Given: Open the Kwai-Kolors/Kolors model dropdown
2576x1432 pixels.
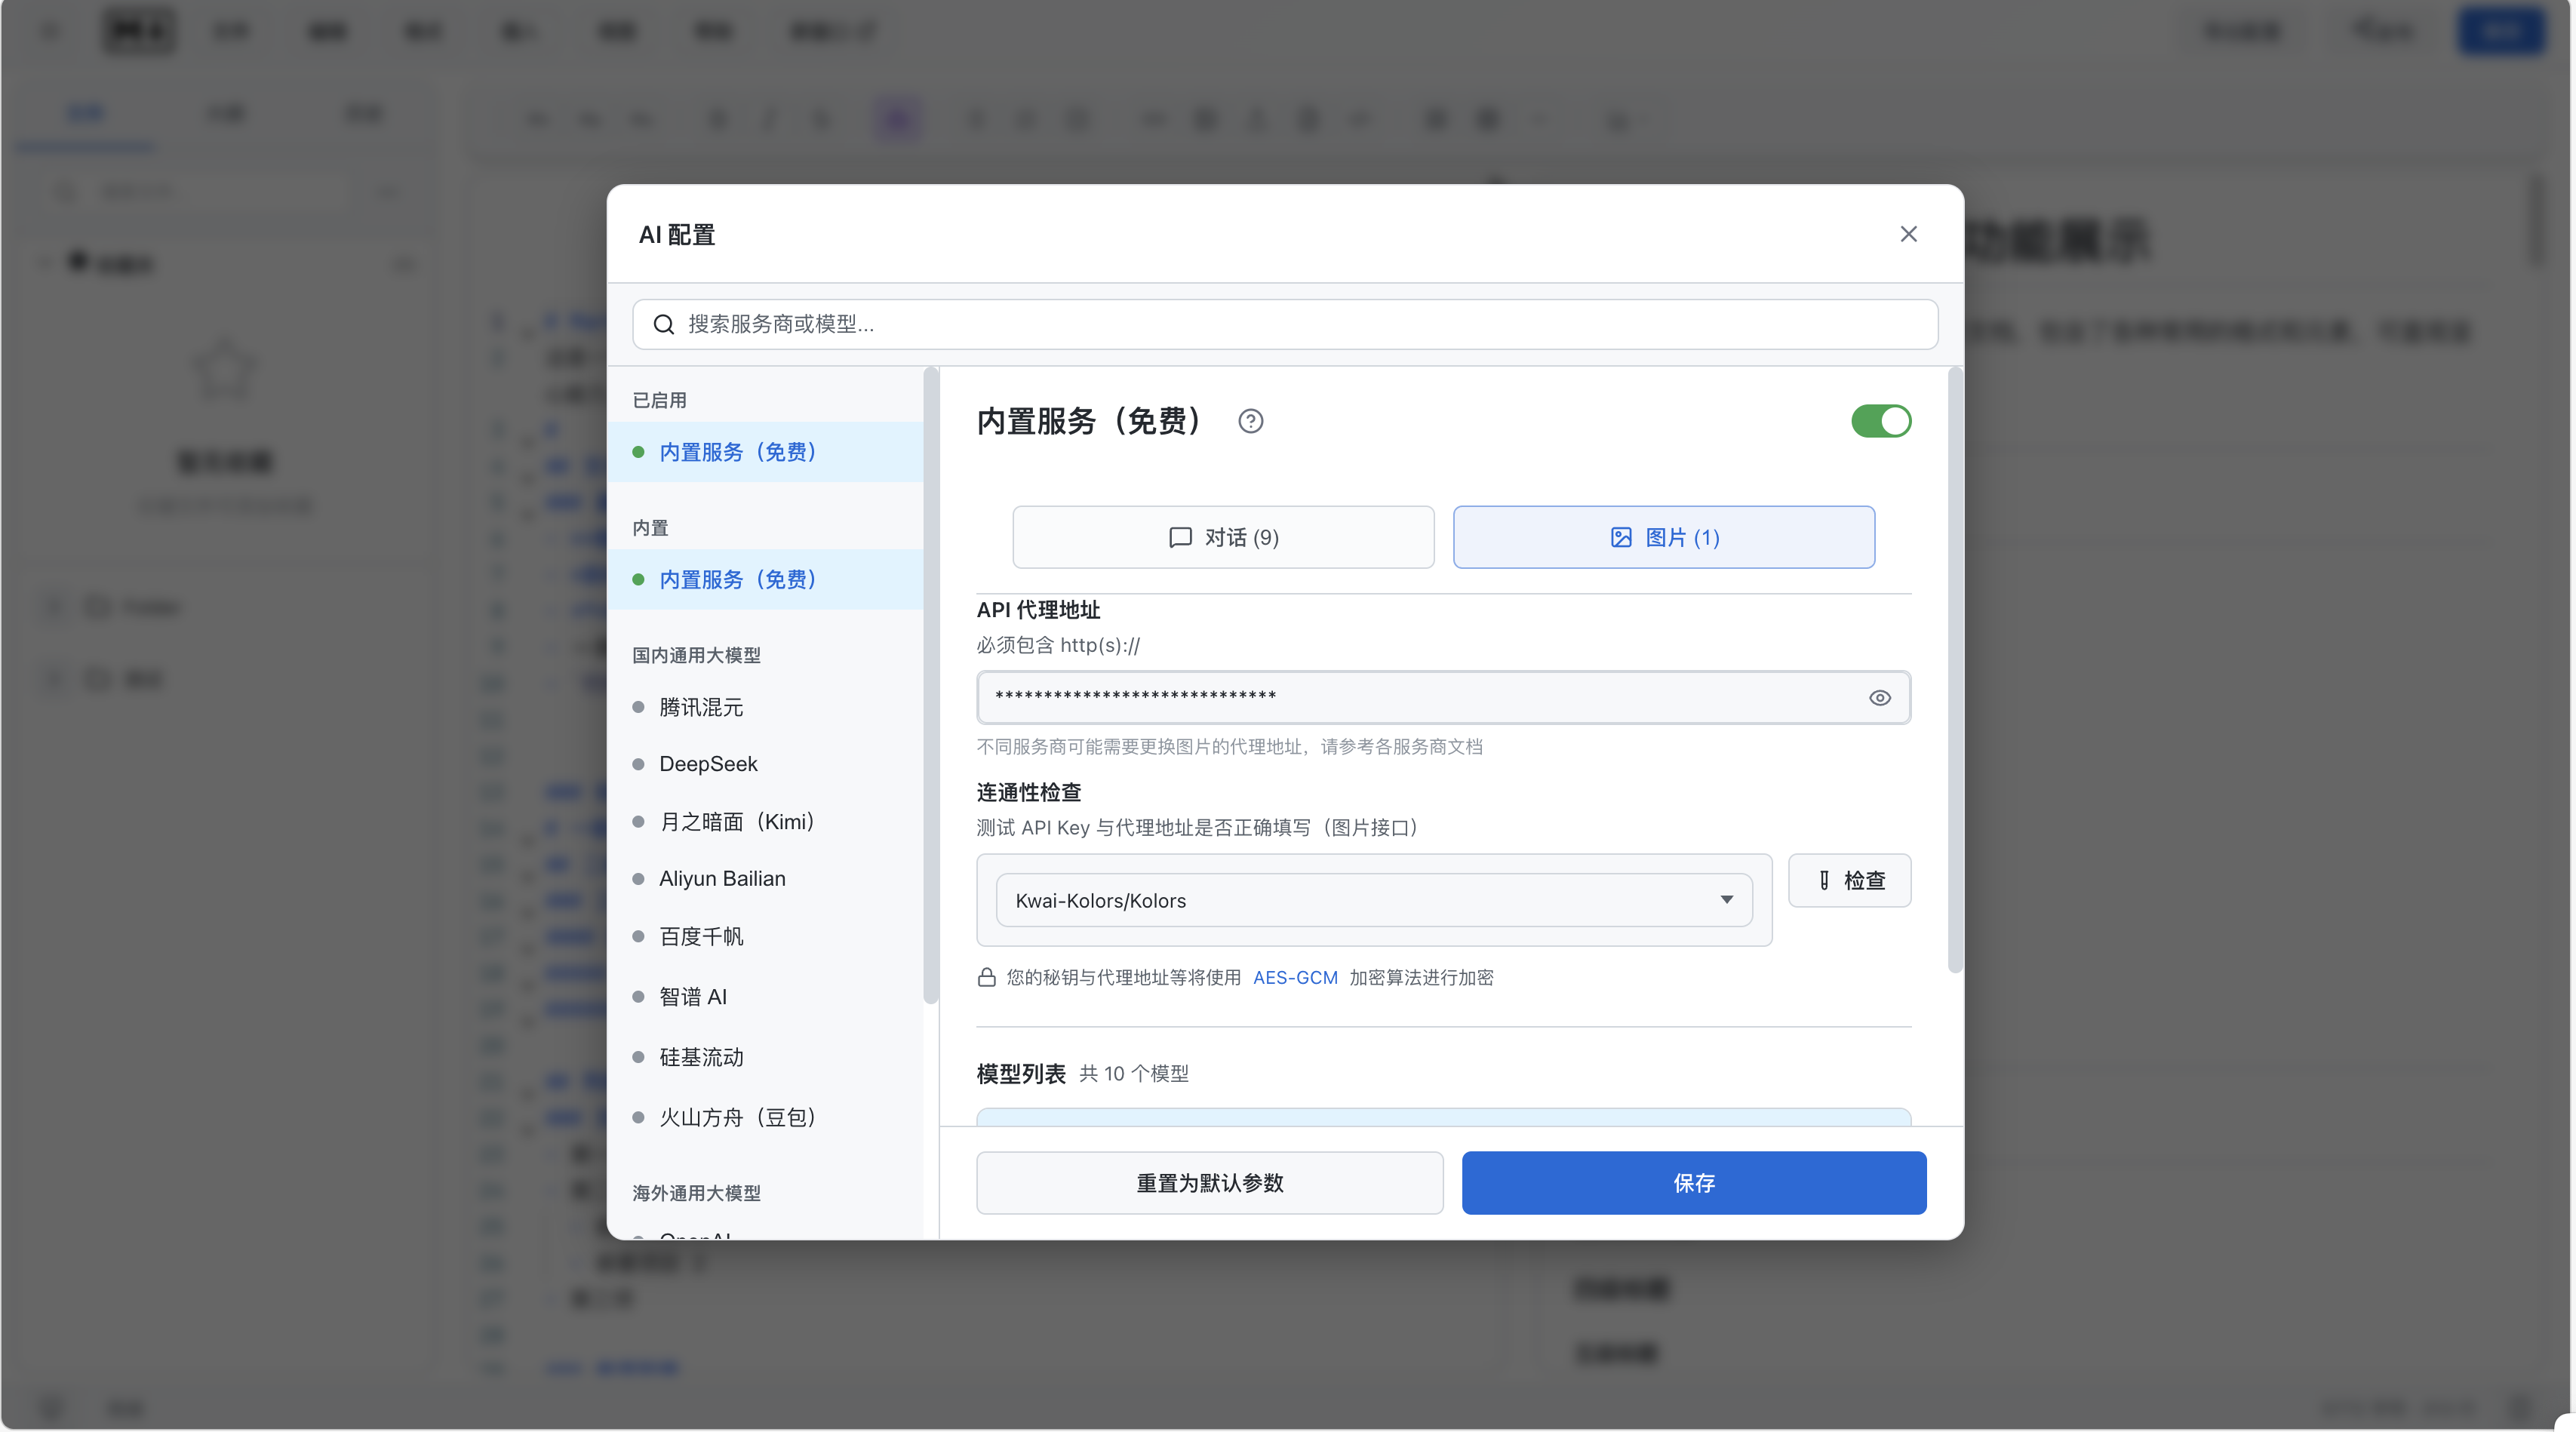Looking at the screenshot, I should (1373, 900).
